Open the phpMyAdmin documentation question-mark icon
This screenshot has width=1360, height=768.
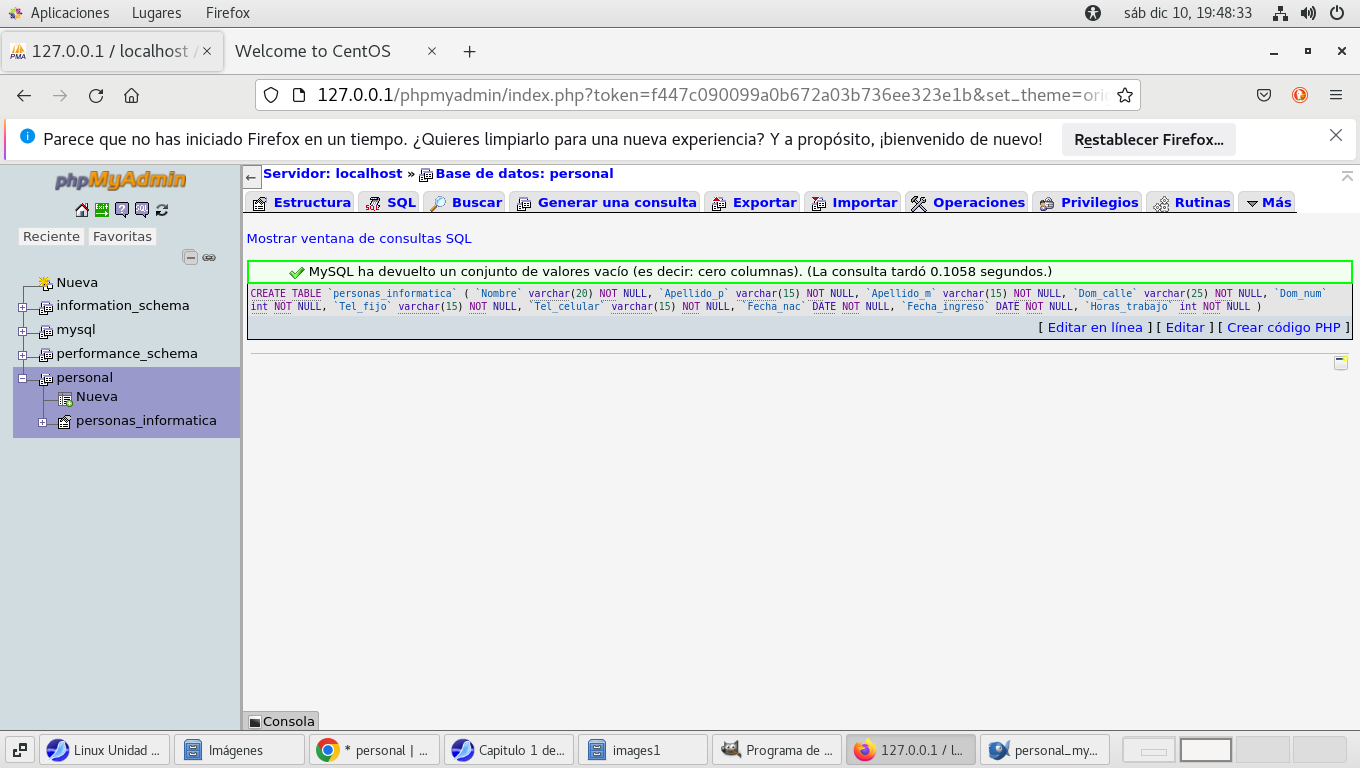coord(122,210)
